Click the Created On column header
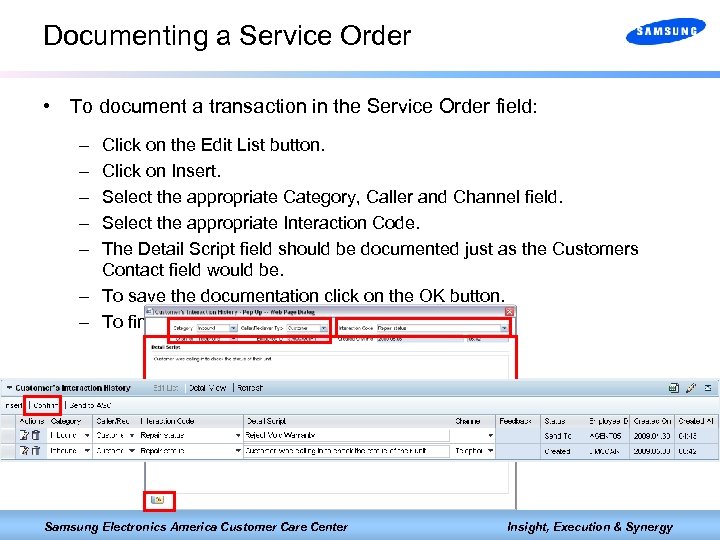720x540 pixels. coord(652,421)
